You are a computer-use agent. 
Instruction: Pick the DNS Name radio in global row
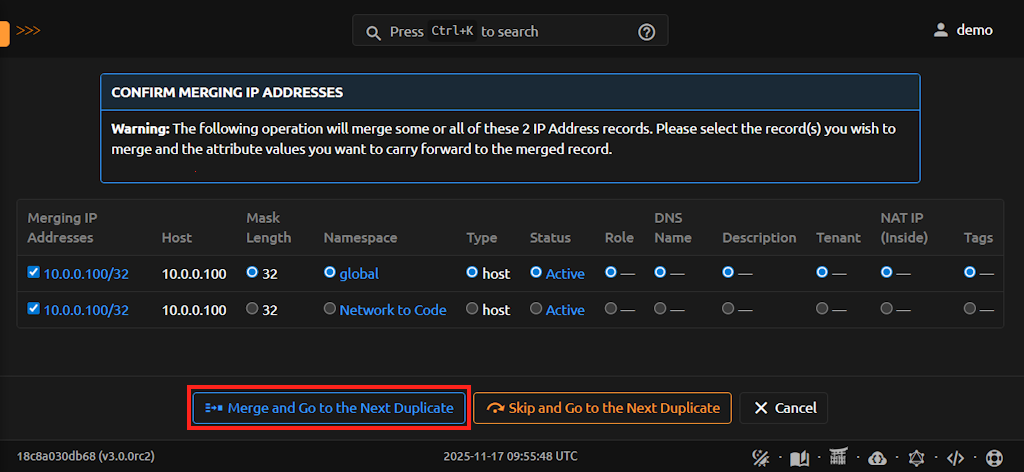point(660,273)
